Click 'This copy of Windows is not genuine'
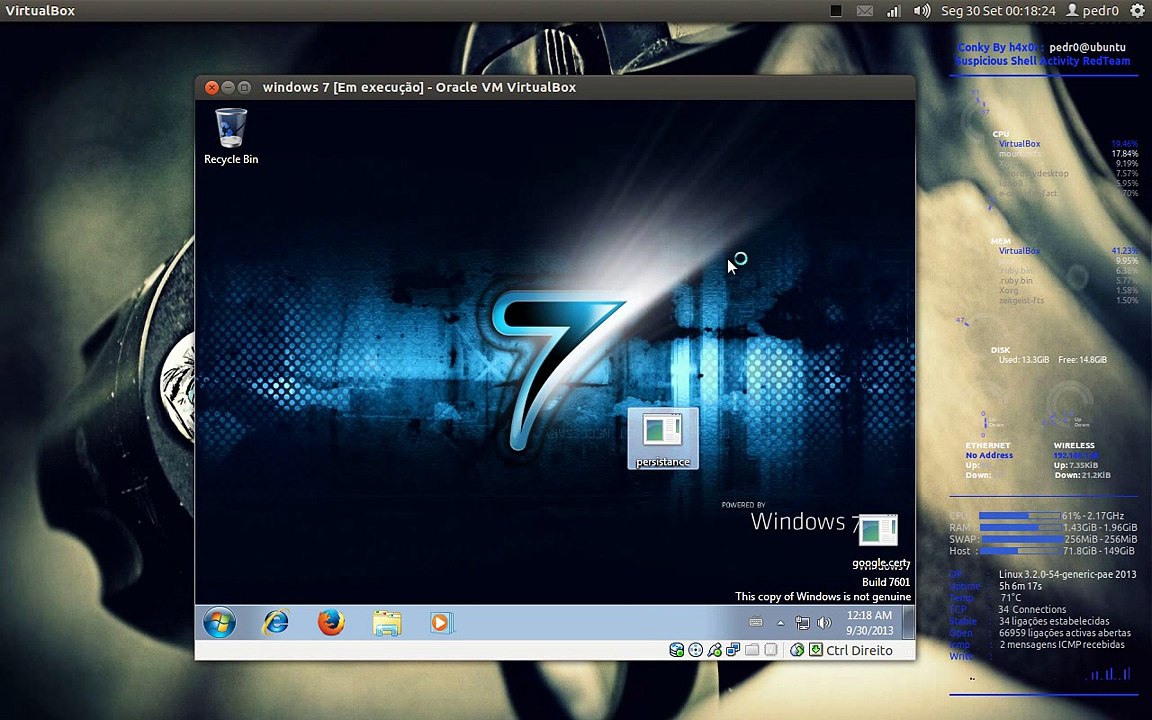 [x=823, y=597]
